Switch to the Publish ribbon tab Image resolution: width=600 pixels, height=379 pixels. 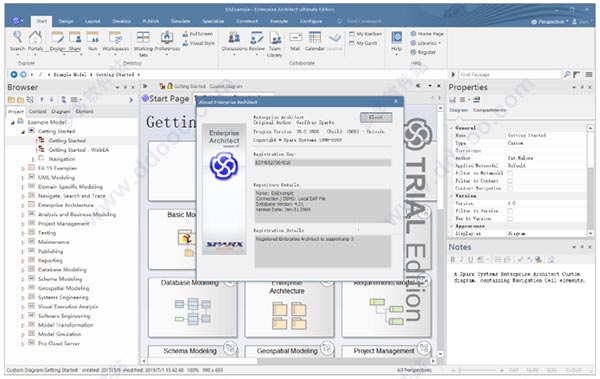pyautogui.click(x=151, y=21)
